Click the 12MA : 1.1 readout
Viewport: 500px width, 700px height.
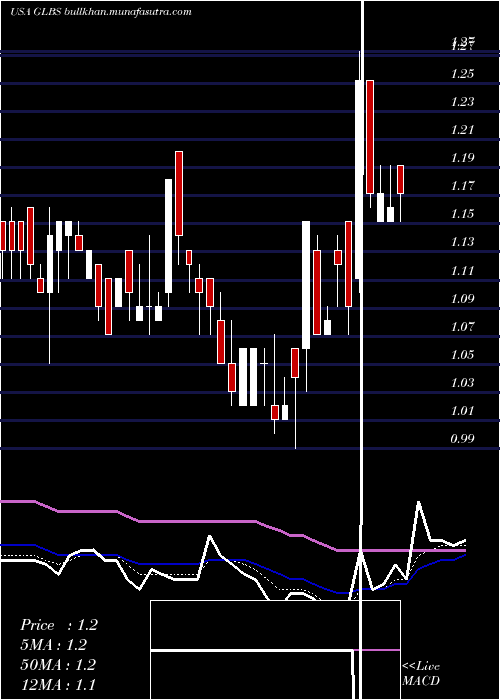click(x=58, y=684)
